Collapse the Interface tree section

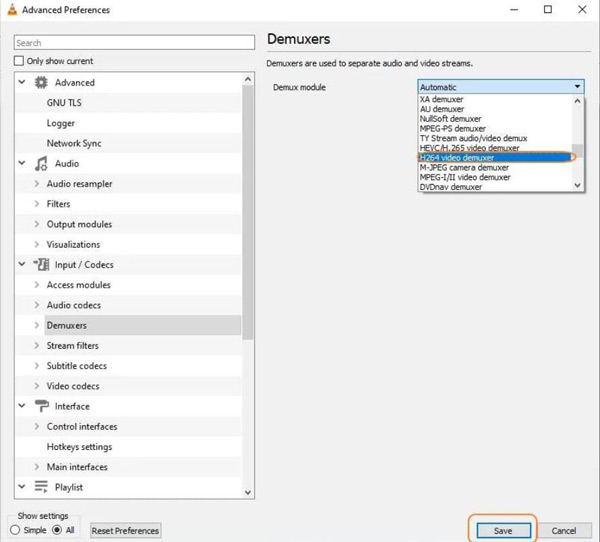22,406
